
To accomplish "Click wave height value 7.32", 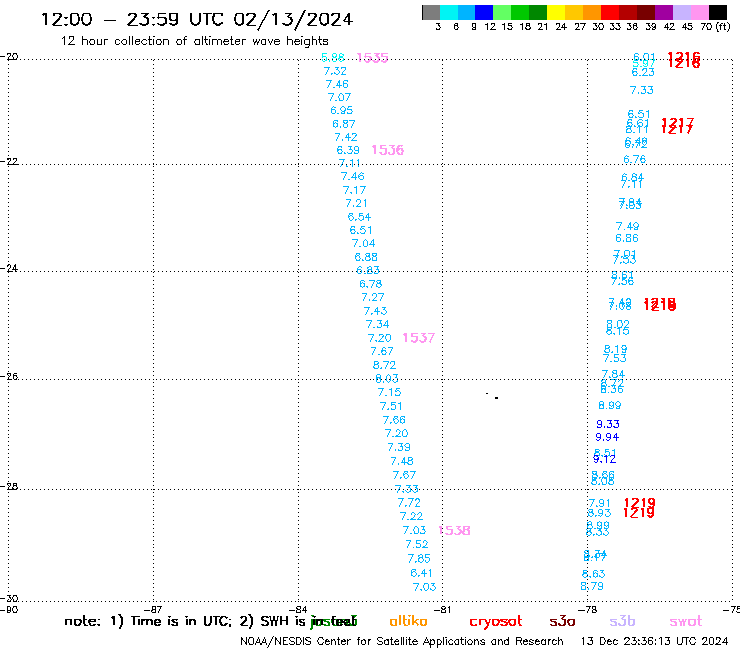I will [335, 71].
